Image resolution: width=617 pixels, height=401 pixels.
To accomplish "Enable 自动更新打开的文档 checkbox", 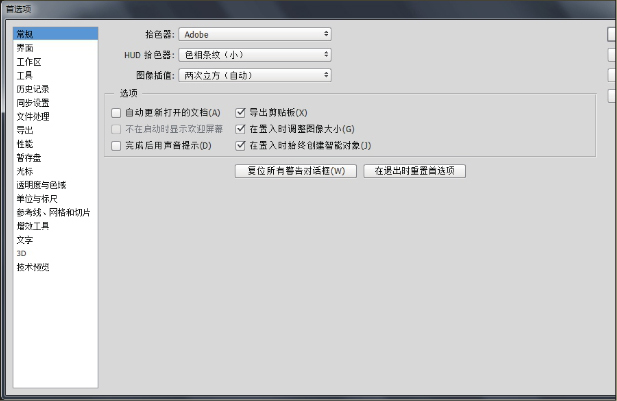I will point(116,113).
